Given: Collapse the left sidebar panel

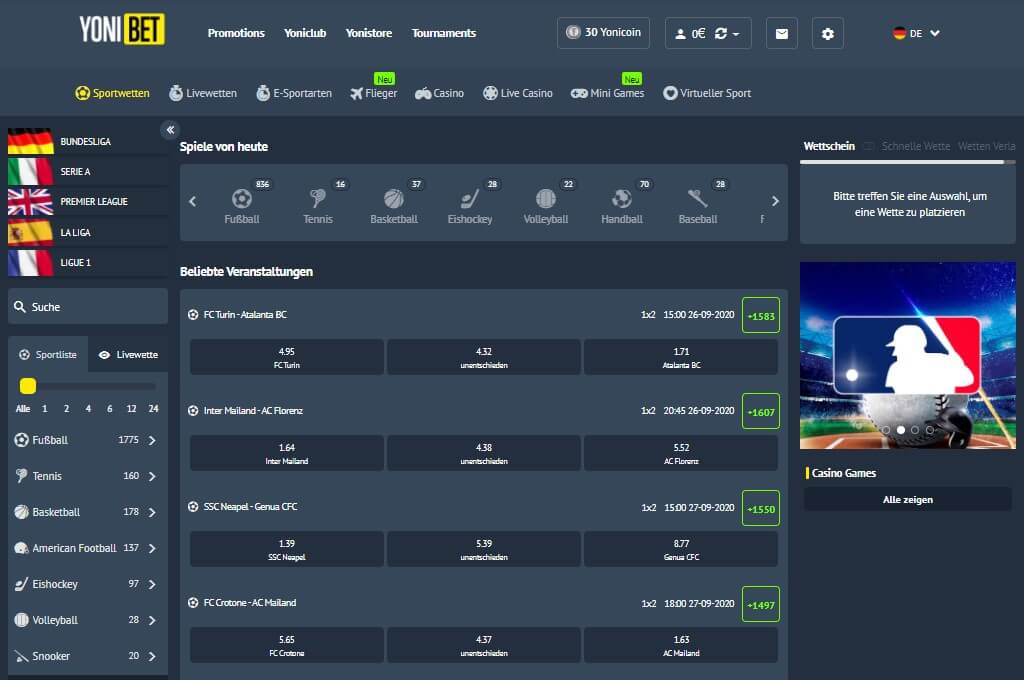Looking at the screenshot, I should click(x=170, y=129).
